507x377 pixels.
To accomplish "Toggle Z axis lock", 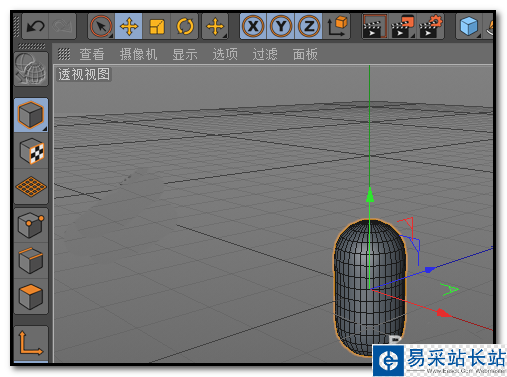I will pos(309,26).
